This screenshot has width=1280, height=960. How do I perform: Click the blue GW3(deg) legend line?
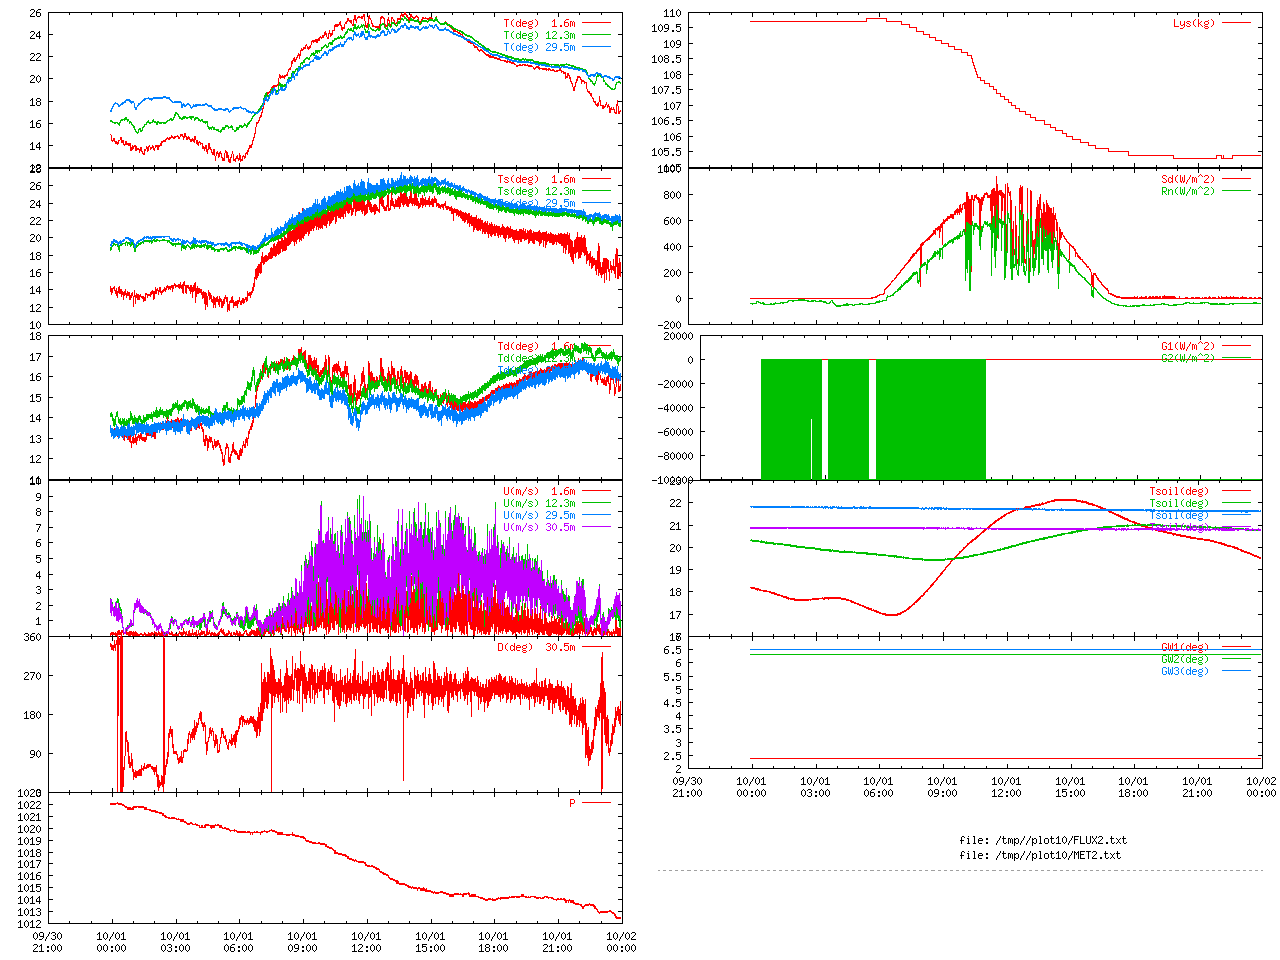(1236, 671)
